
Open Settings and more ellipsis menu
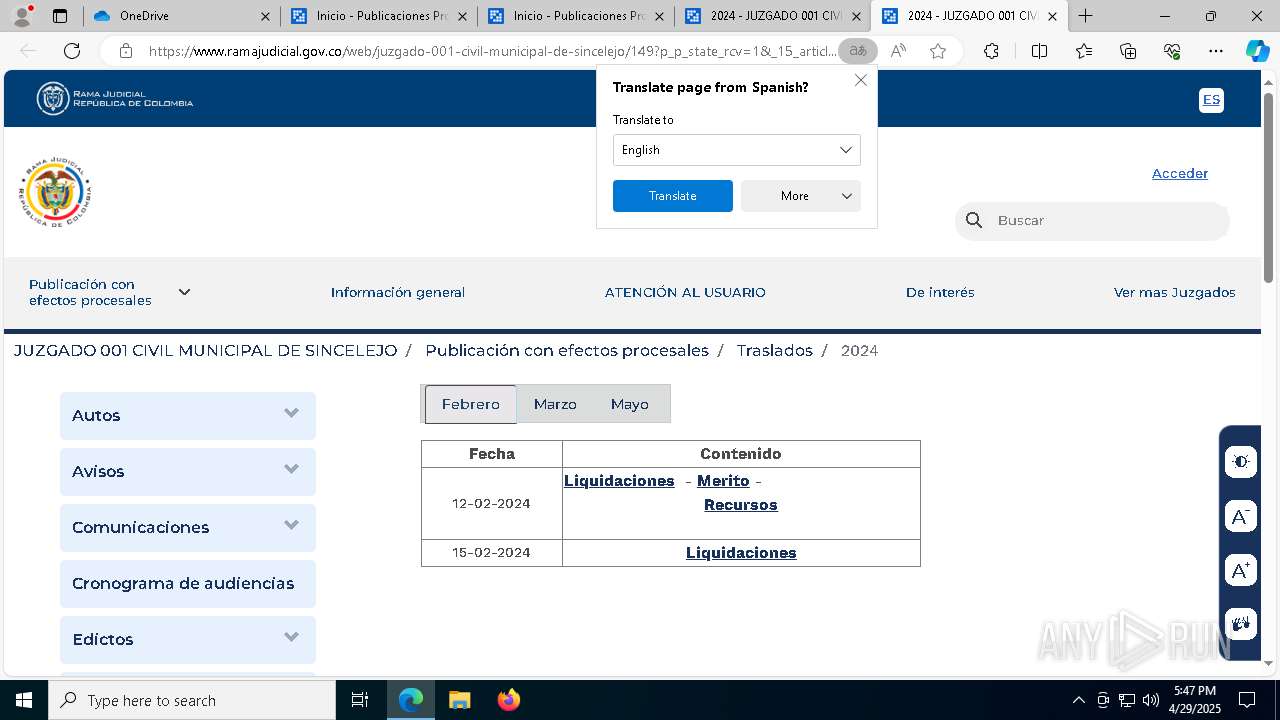pos(1215,51)
